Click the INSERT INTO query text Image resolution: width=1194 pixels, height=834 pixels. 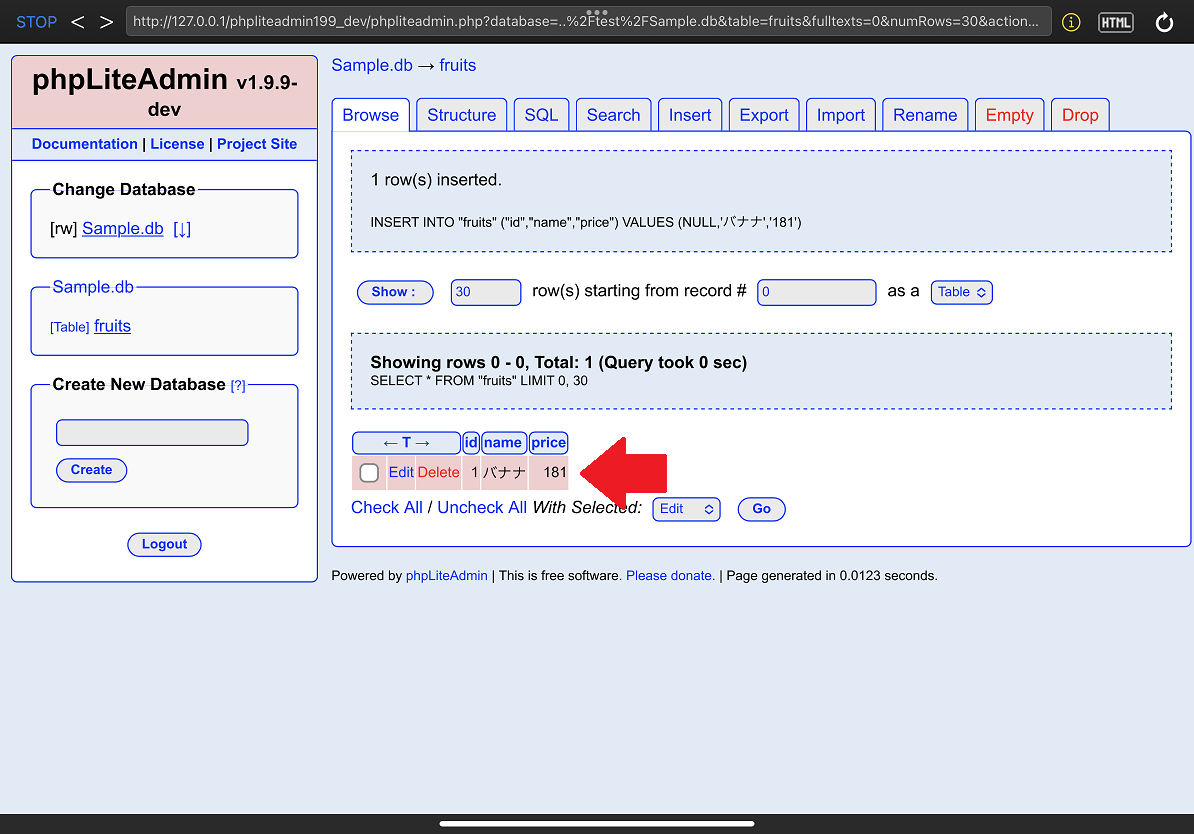click(x=586, y=222)
